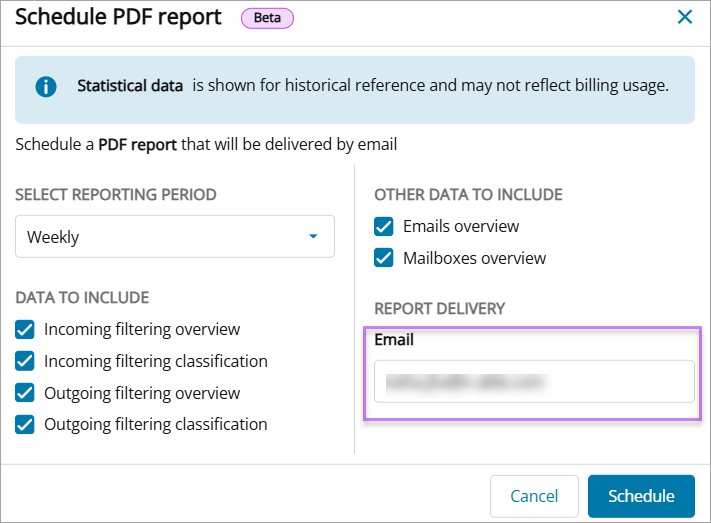
Task: Click the purple Beta badge
Action: coord(267,17)
